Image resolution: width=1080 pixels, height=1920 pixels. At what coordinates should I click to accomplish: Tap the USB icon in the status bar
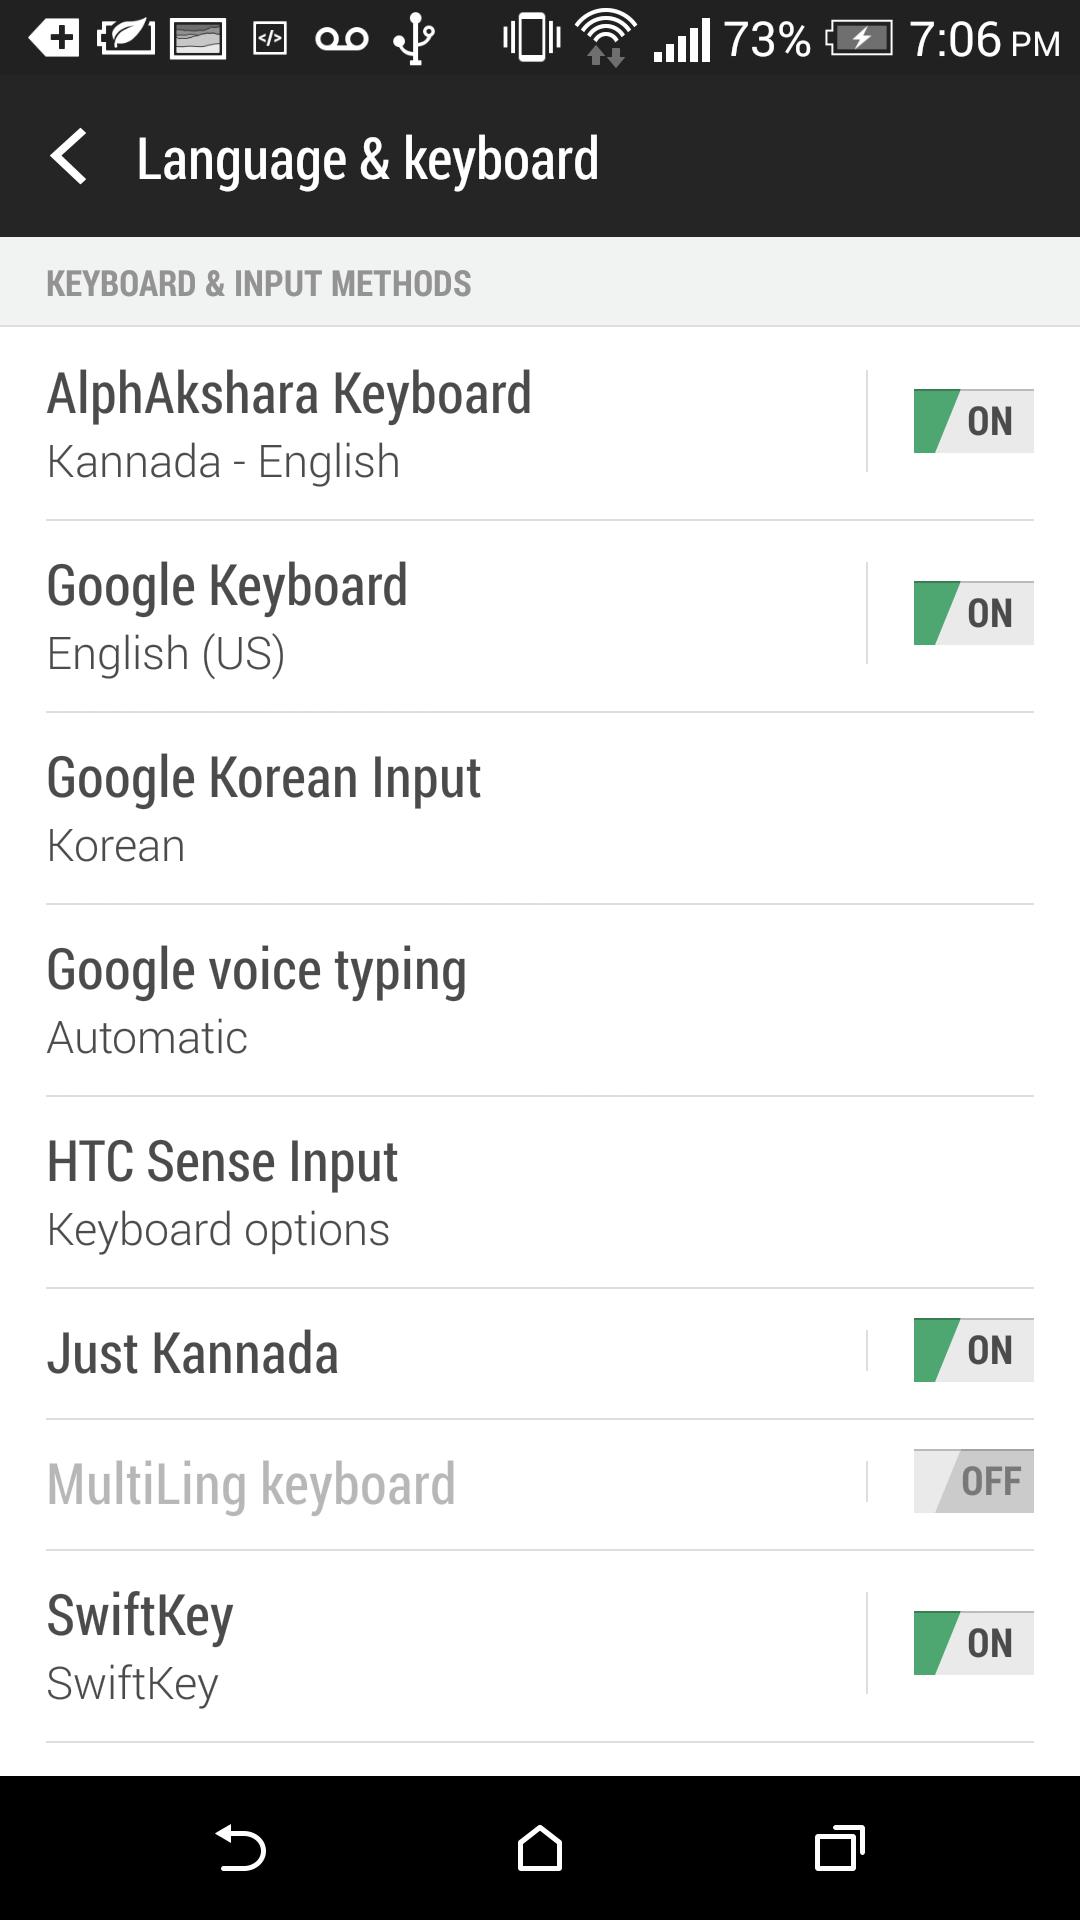click(x=413, y=39)
